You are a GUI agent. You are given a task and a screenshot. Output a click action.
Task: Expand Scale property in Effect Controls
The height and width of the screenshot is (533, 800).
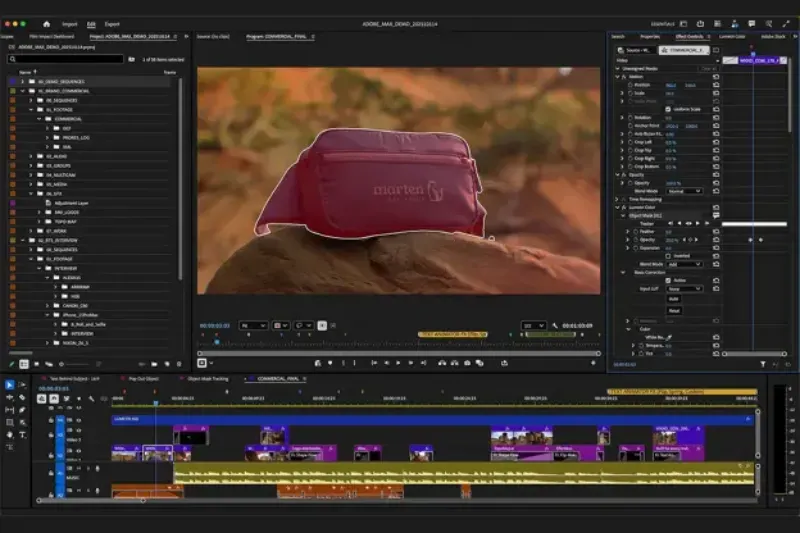tap(622, 93)
